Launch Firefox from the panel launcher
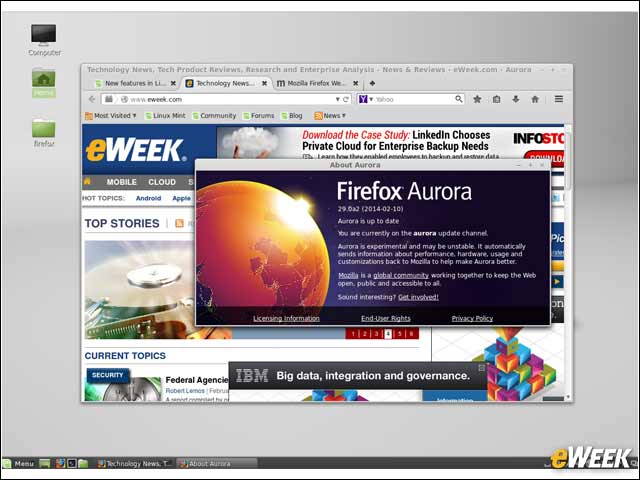640x480 pixels. coord(60,463)
